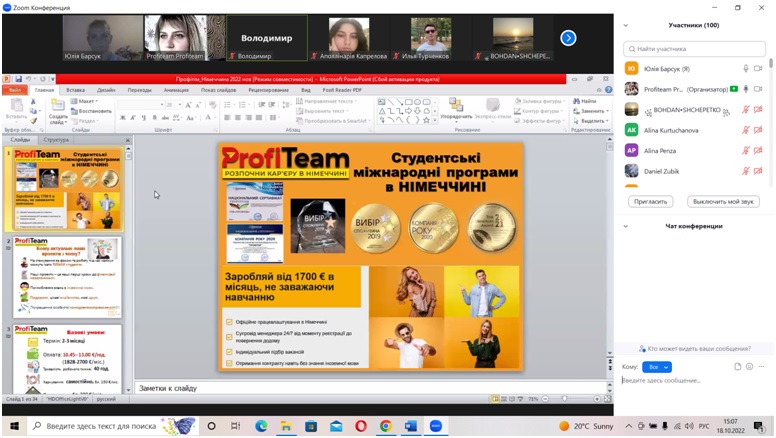This screenshot has width=776, height=438.
Task: Open Zoom from the Windows taskbar
Action: [436, 426]
